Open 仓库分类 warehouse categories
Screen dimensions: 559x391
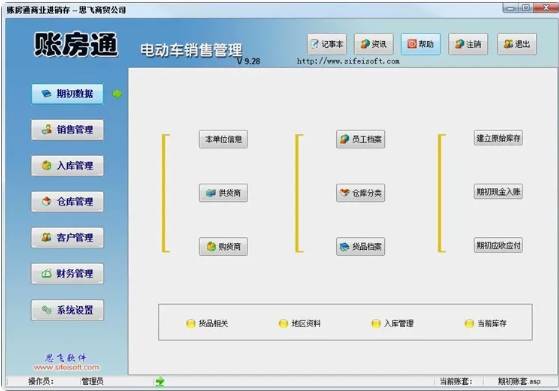tap(360, 193)
